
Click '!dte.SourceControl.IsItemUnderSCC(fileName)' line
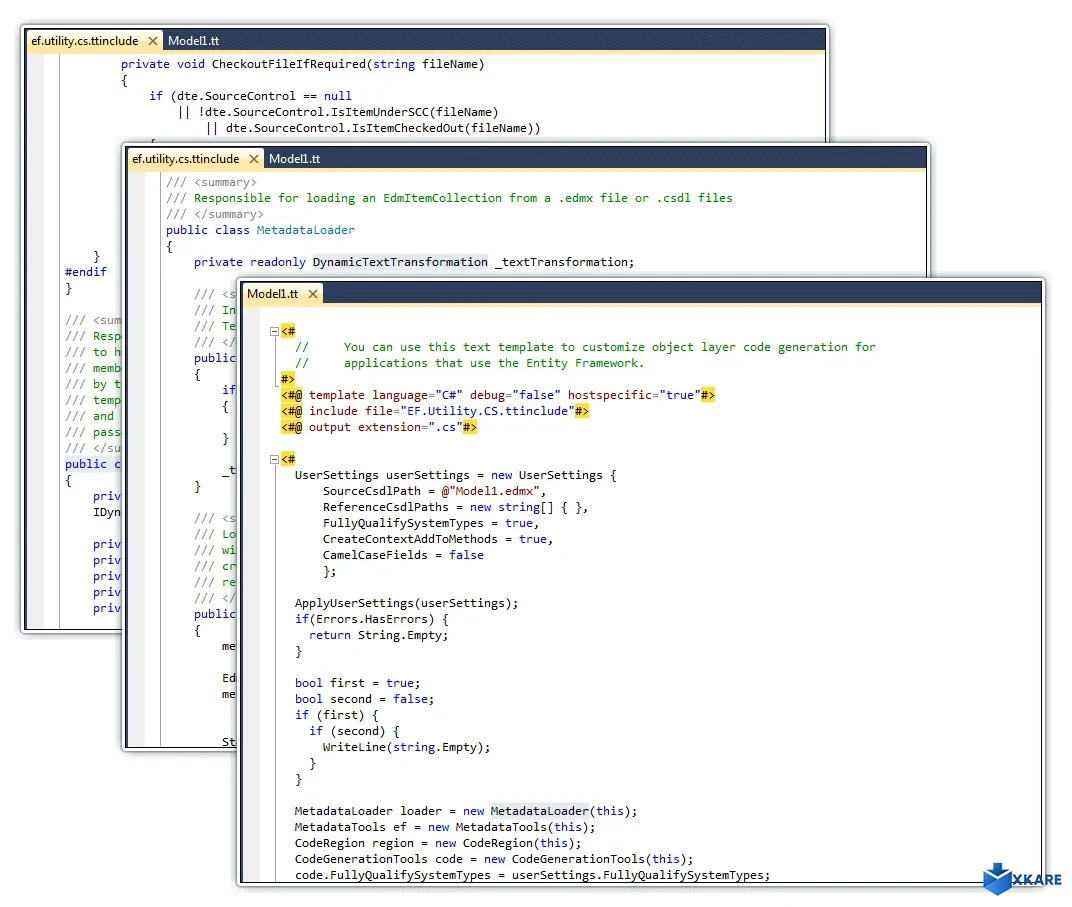pos(338,112)
